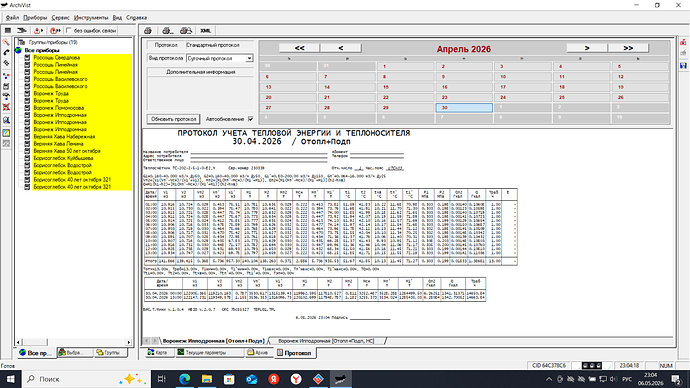Click the map picture icon in left sidebar
690x388 pixels.
tap(6, 132)
